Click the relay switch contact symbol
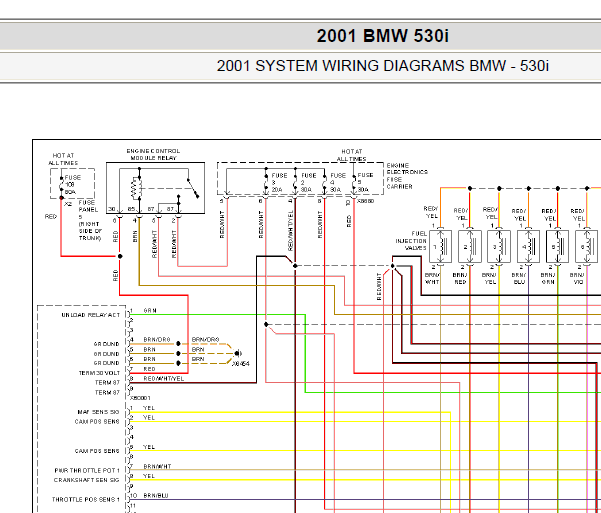Screen dimensions: 601x513 click(x=193, y=188)
